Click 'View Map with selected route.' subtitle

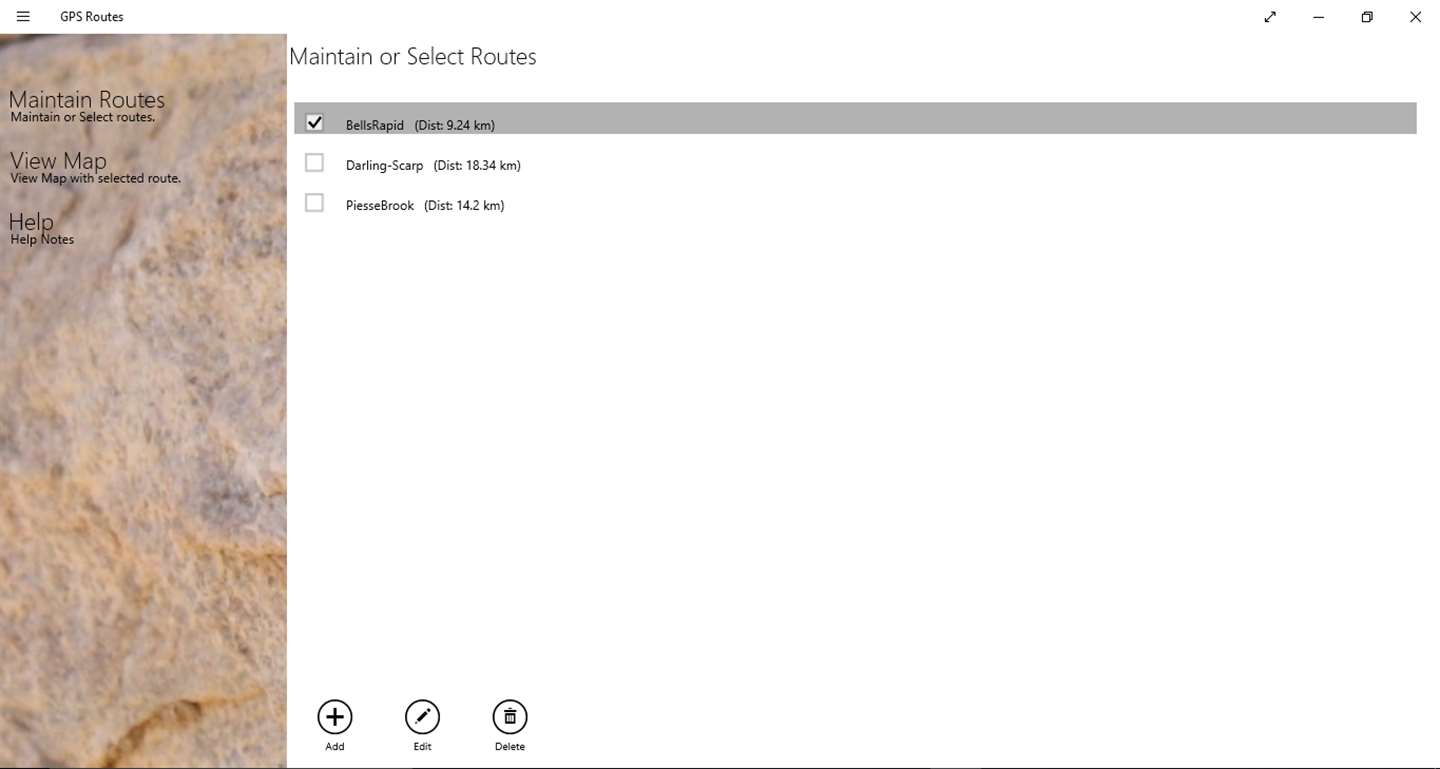click(x=95, y=178)
